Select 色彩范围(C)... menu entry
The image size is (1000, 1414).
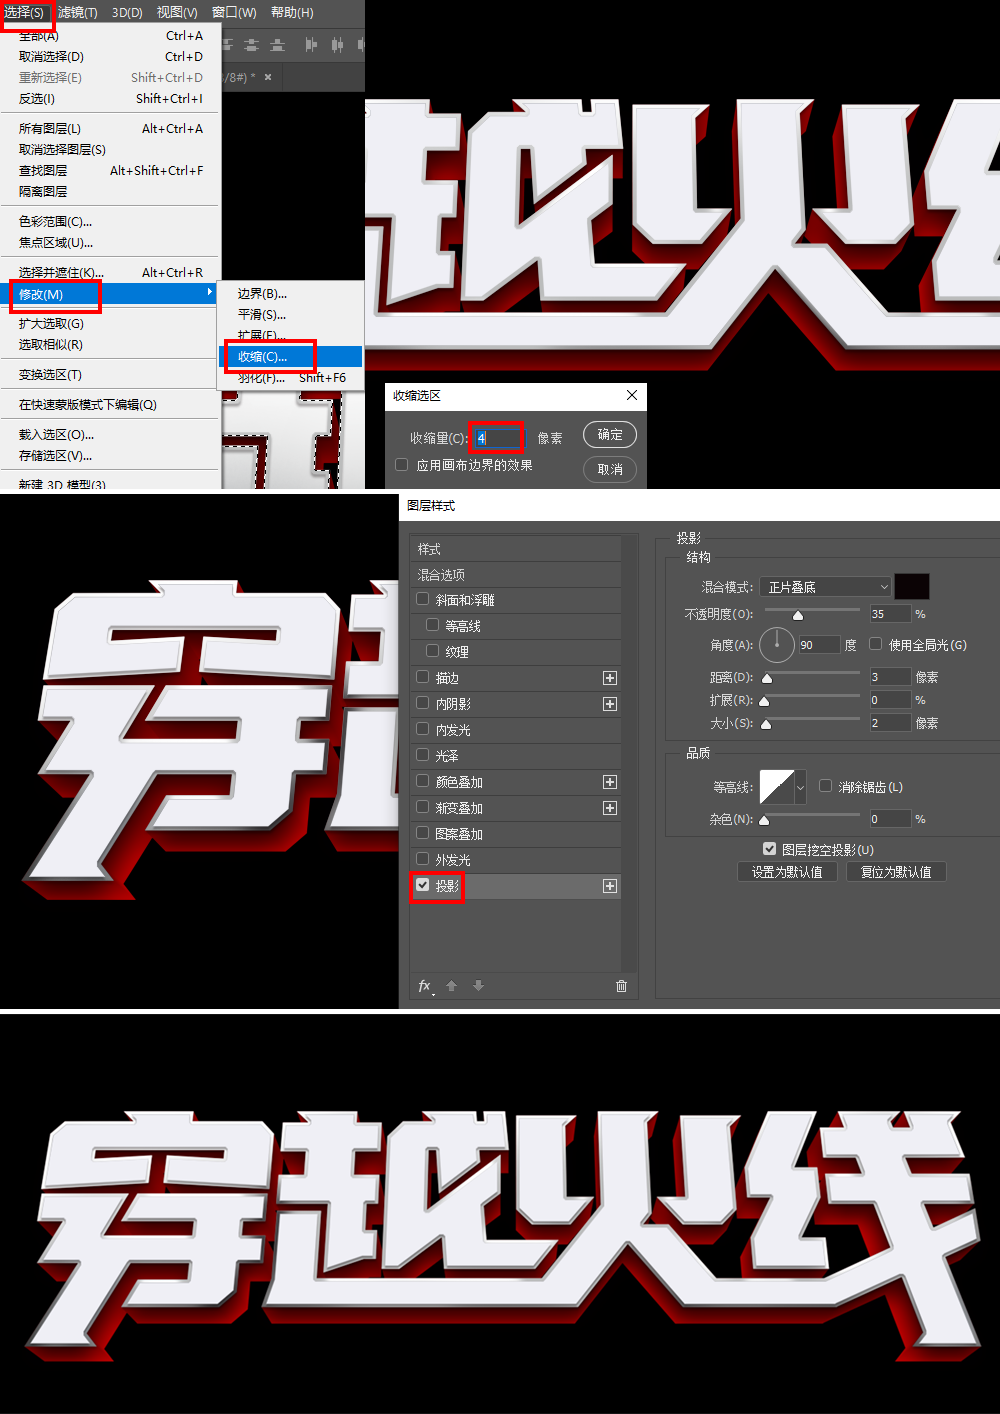coord(110,222)
